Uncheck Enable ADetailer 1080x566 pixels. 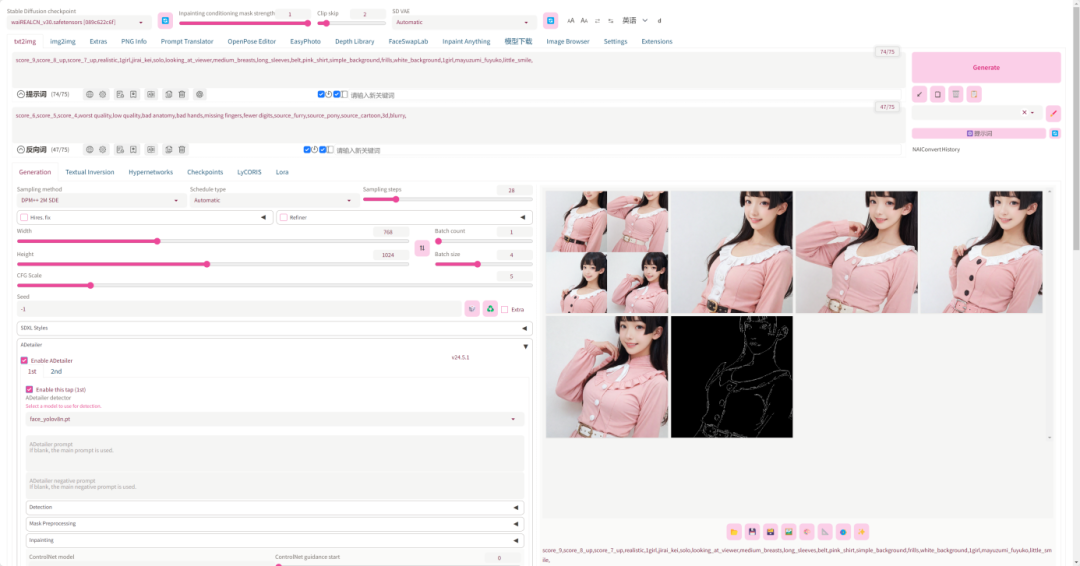(24, 360)
